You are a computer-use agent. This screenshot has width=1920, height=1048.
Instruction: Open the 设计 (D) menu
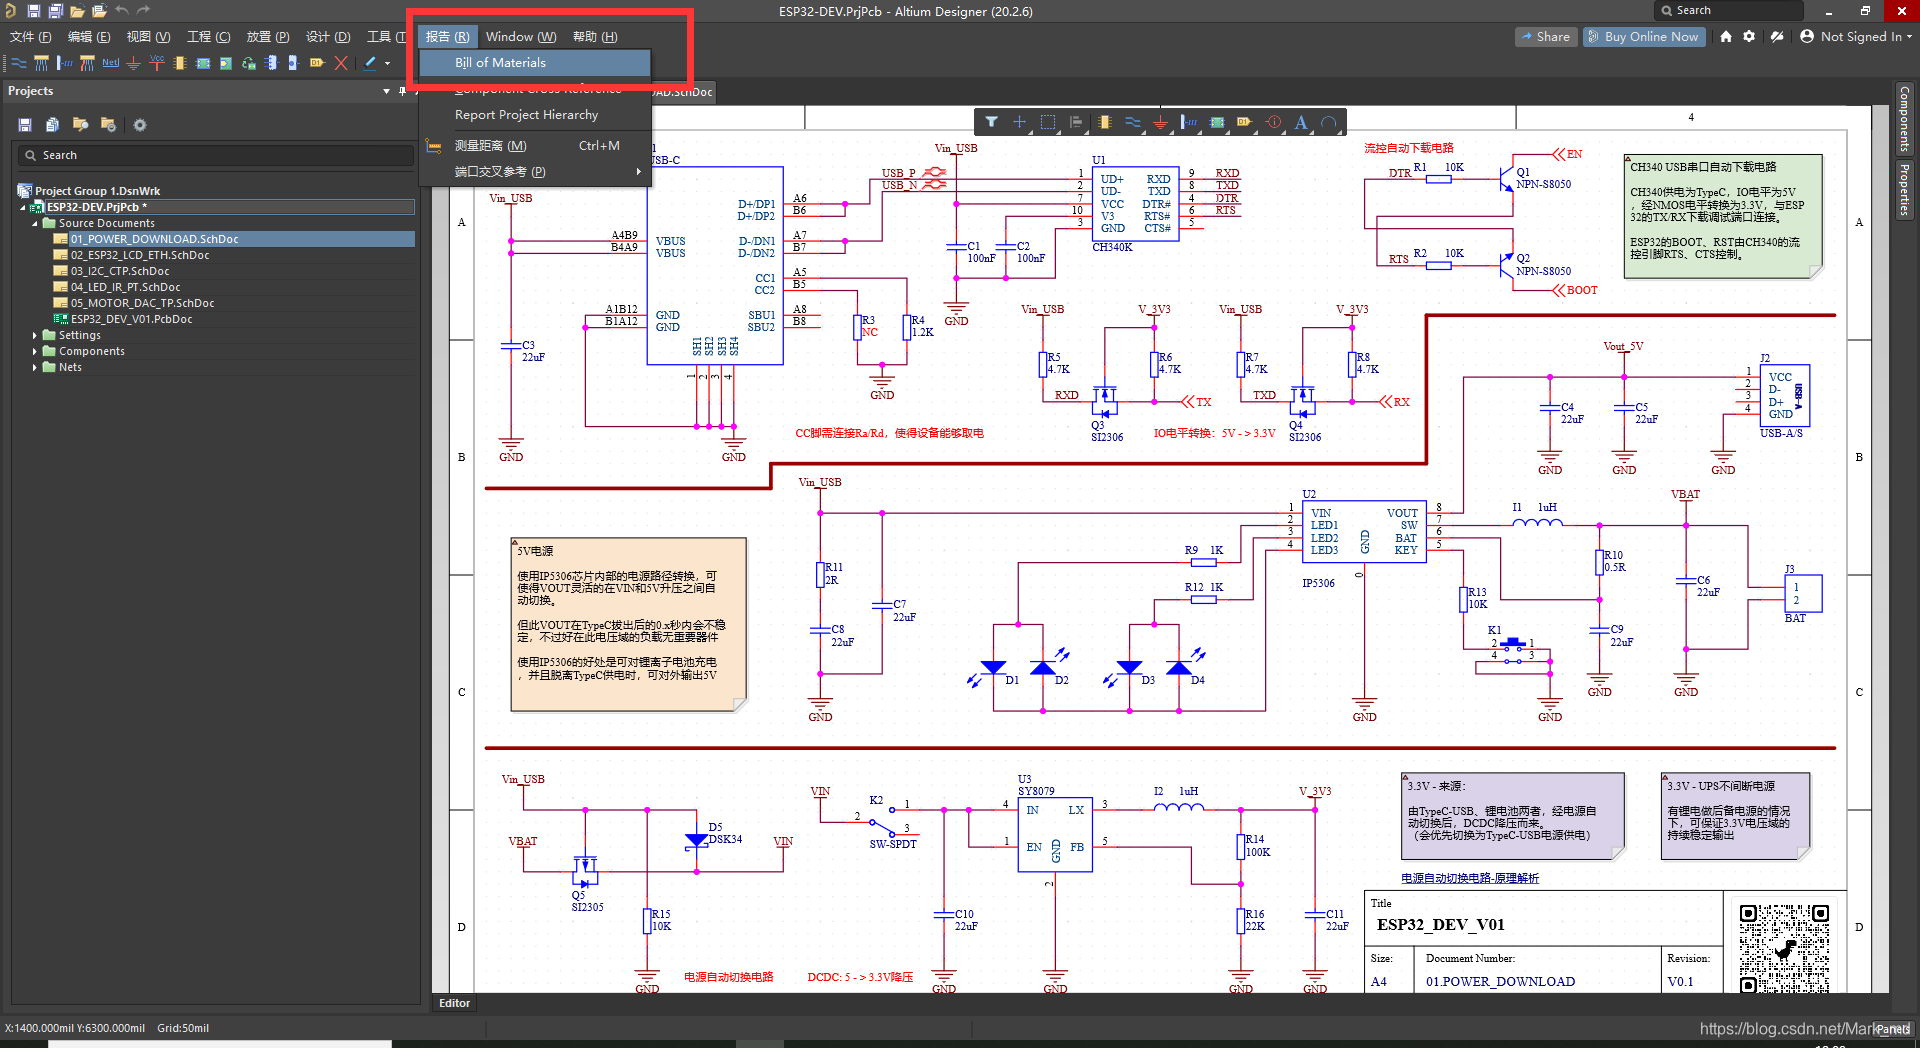point(328,36)
